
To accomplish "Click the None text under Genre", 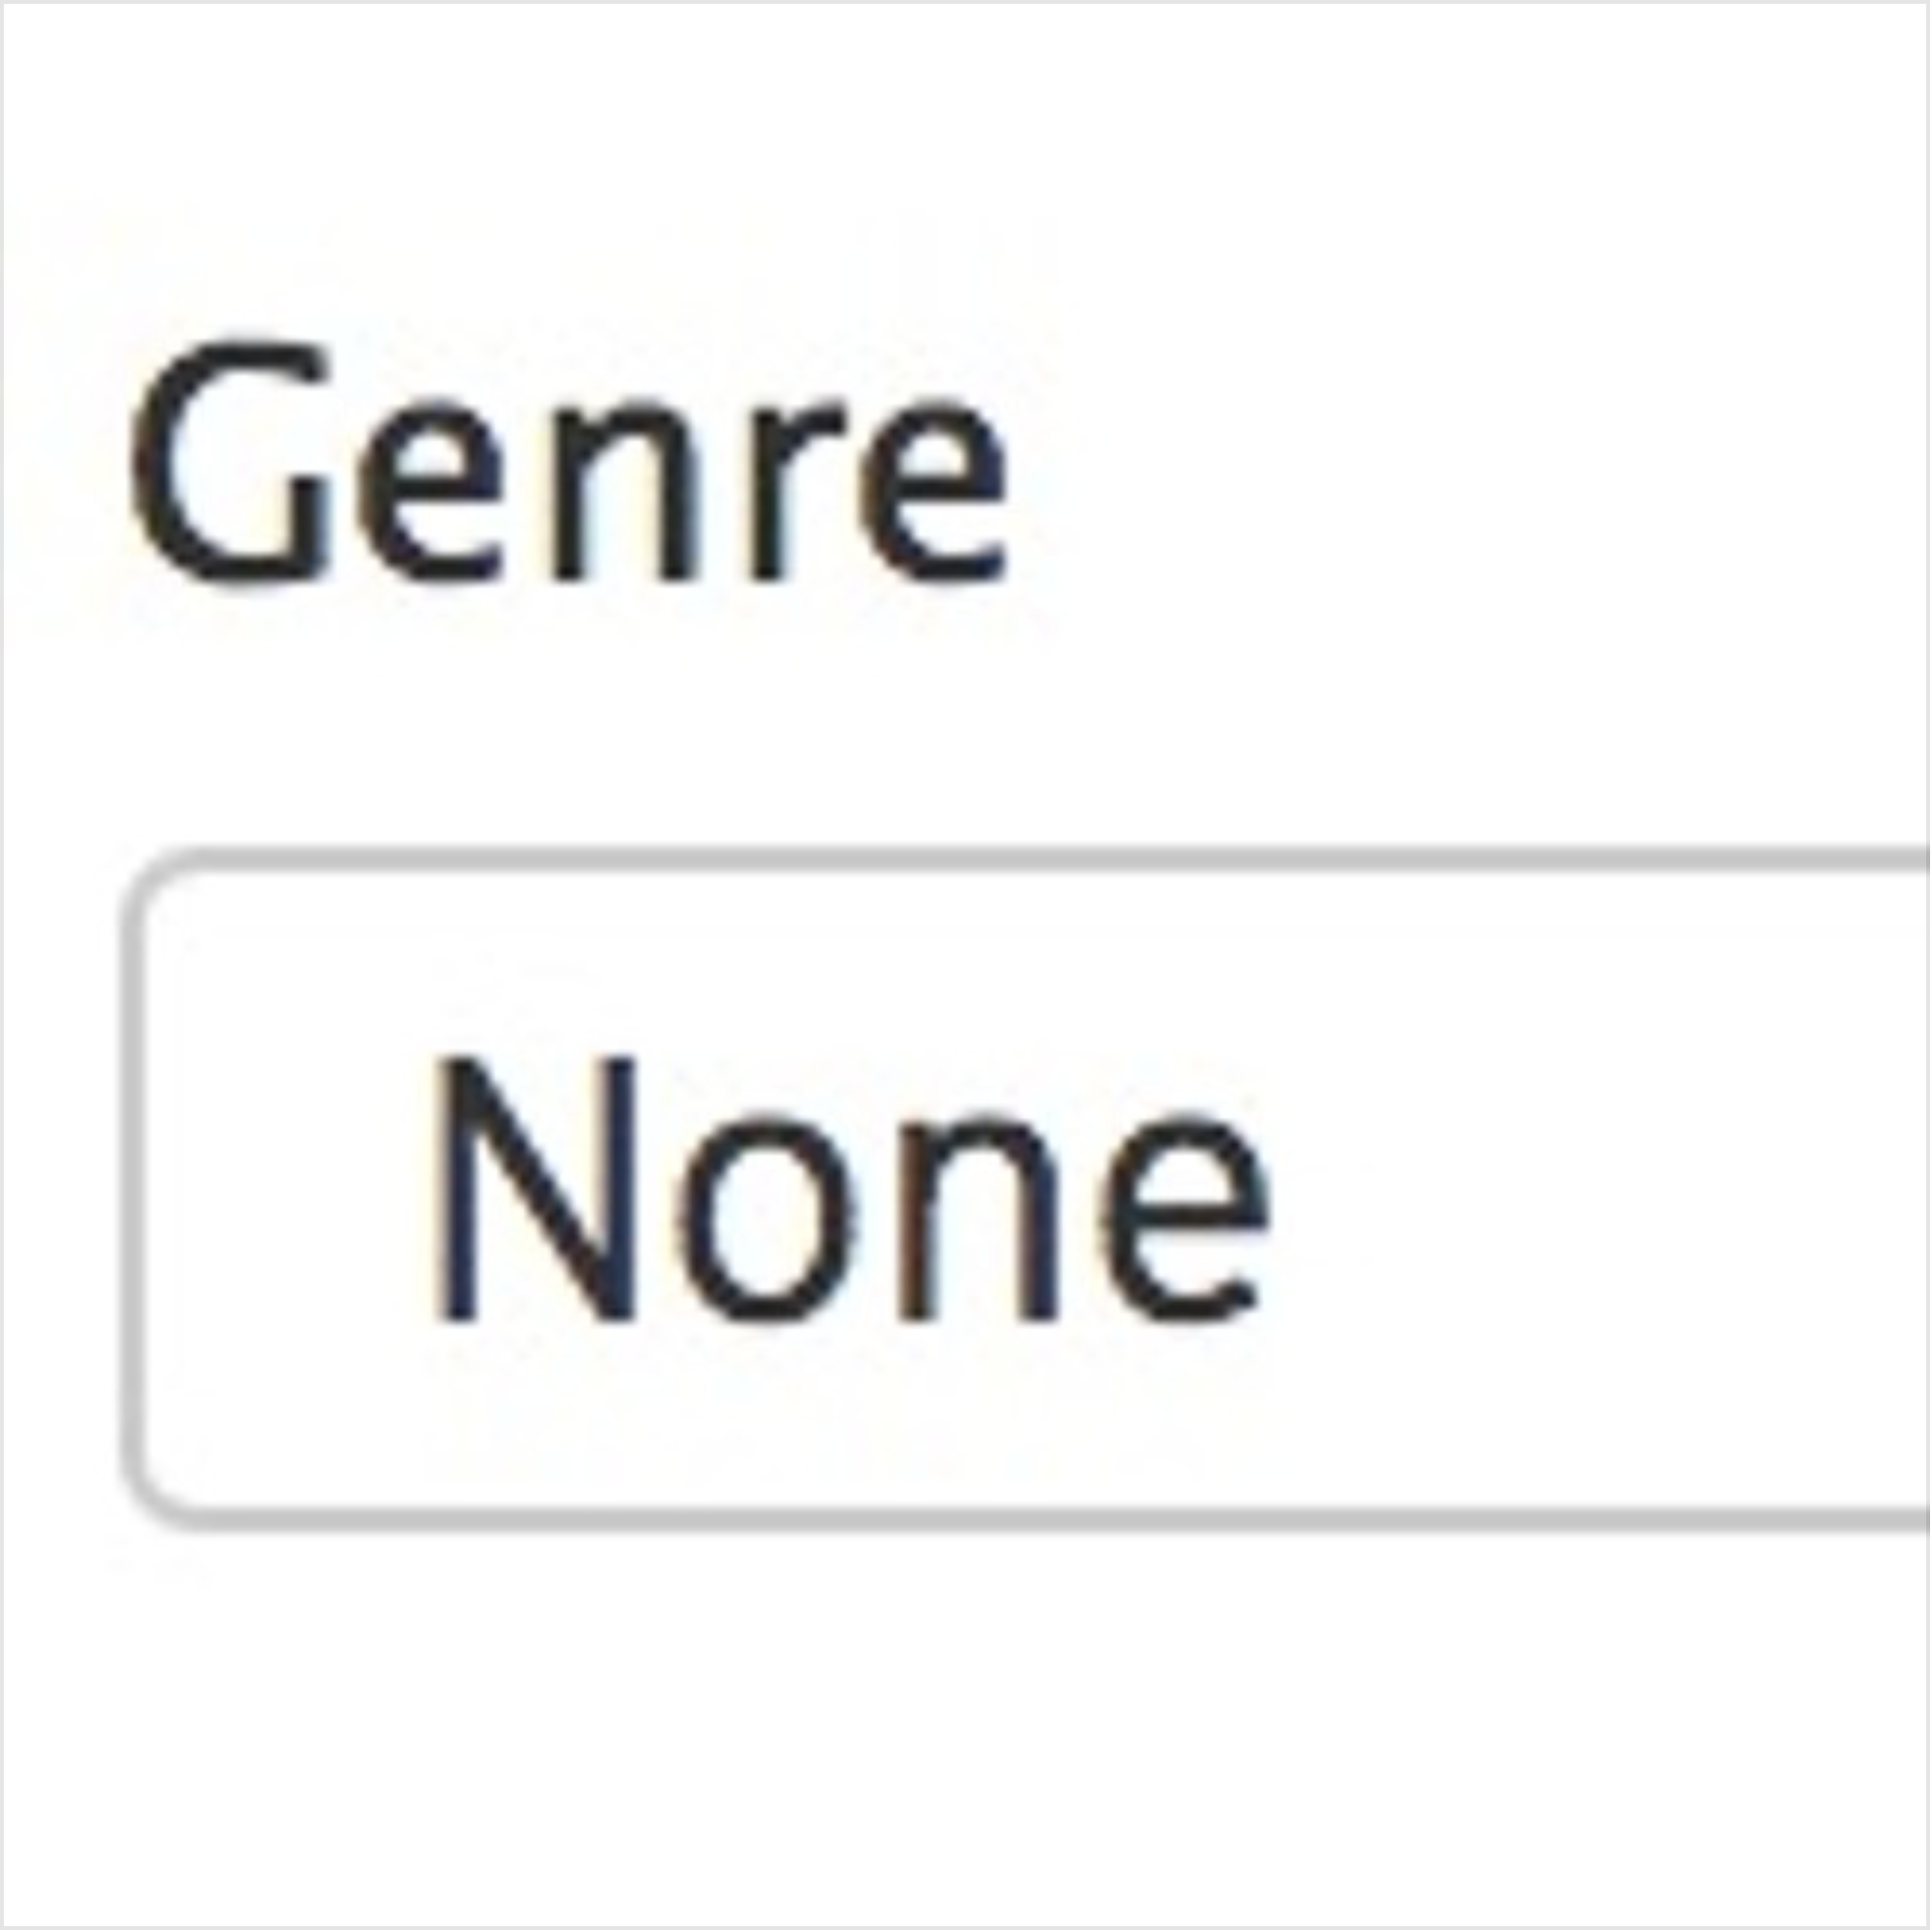I will (x=850, y=1190).
